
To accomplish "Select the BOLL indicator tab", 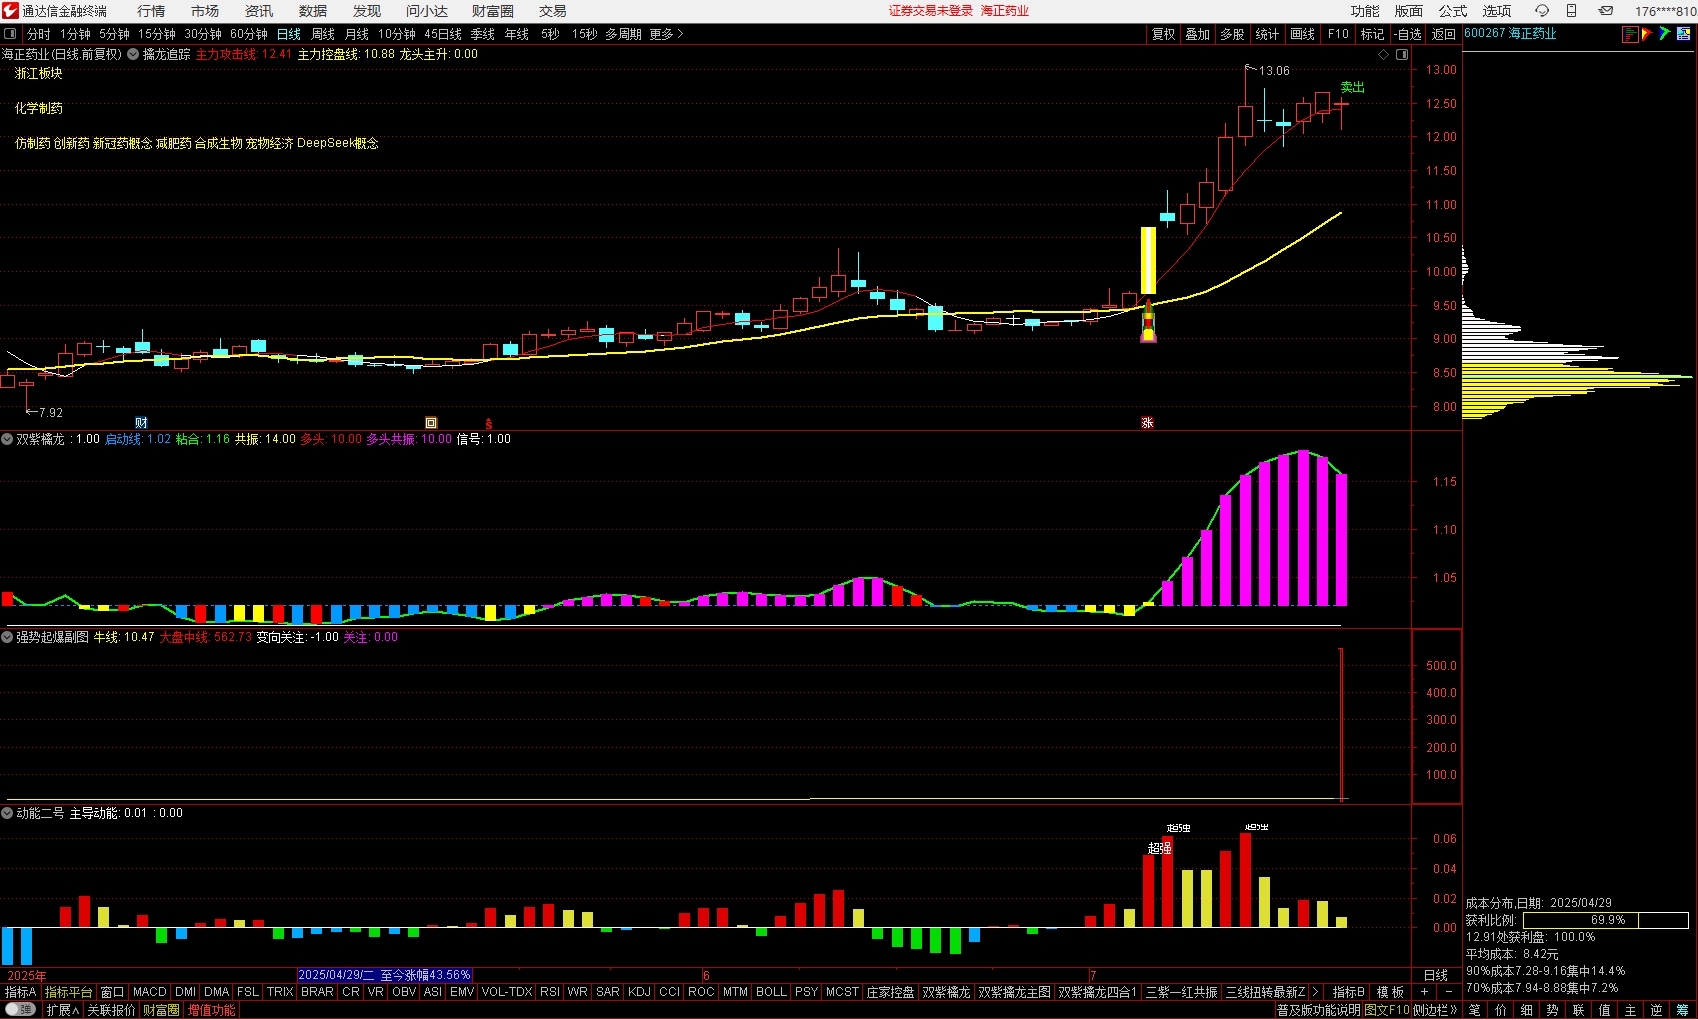I will click(x=771, y=992).
